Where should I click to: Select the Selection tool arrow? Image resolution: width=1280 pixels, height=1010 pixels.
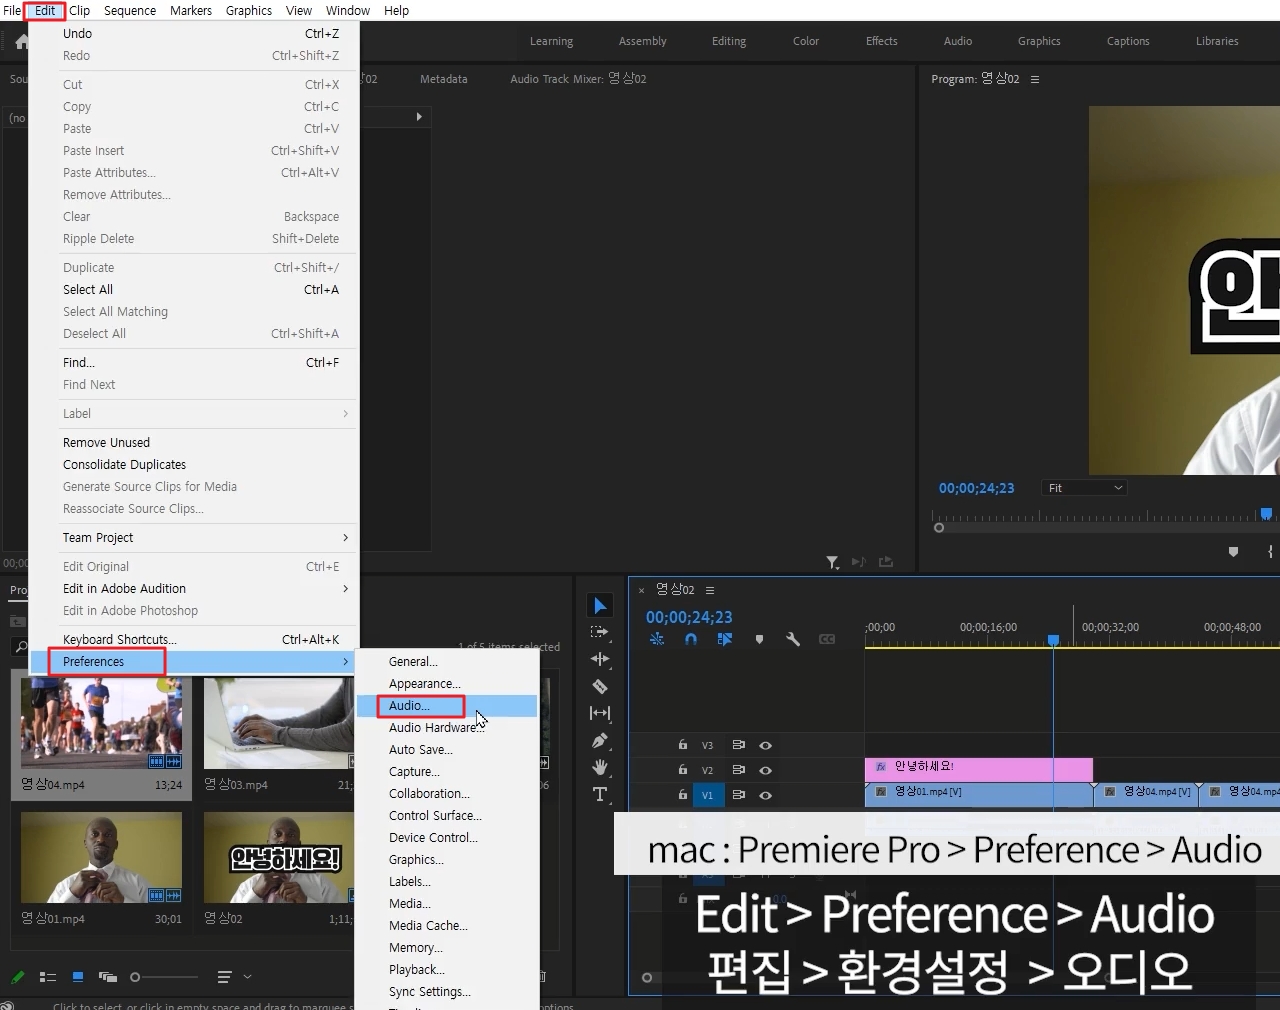[x=600, y=605]
